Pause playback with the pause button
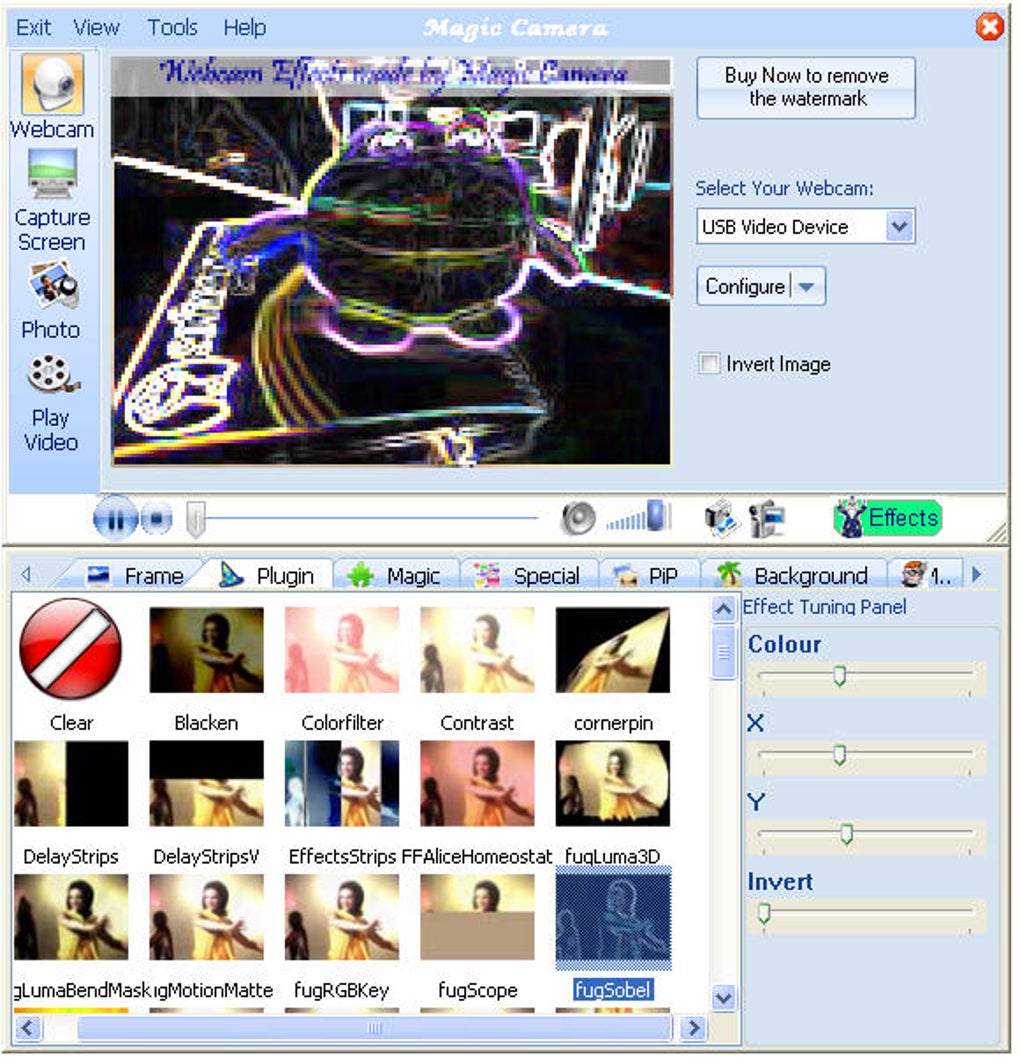The width and height of the screenshot is (1020, 1064). pos(115,520)
